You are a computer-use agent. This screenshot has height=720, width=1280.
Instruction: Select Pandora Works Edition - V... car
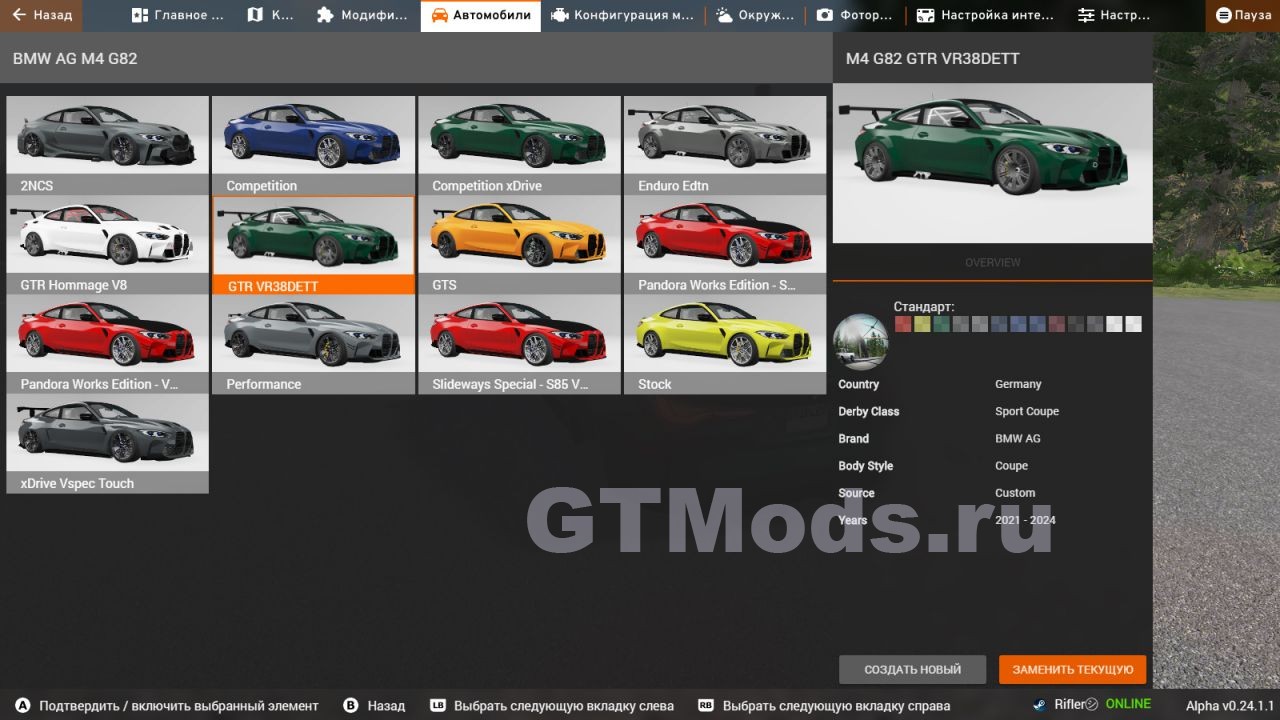coord(108,344)
